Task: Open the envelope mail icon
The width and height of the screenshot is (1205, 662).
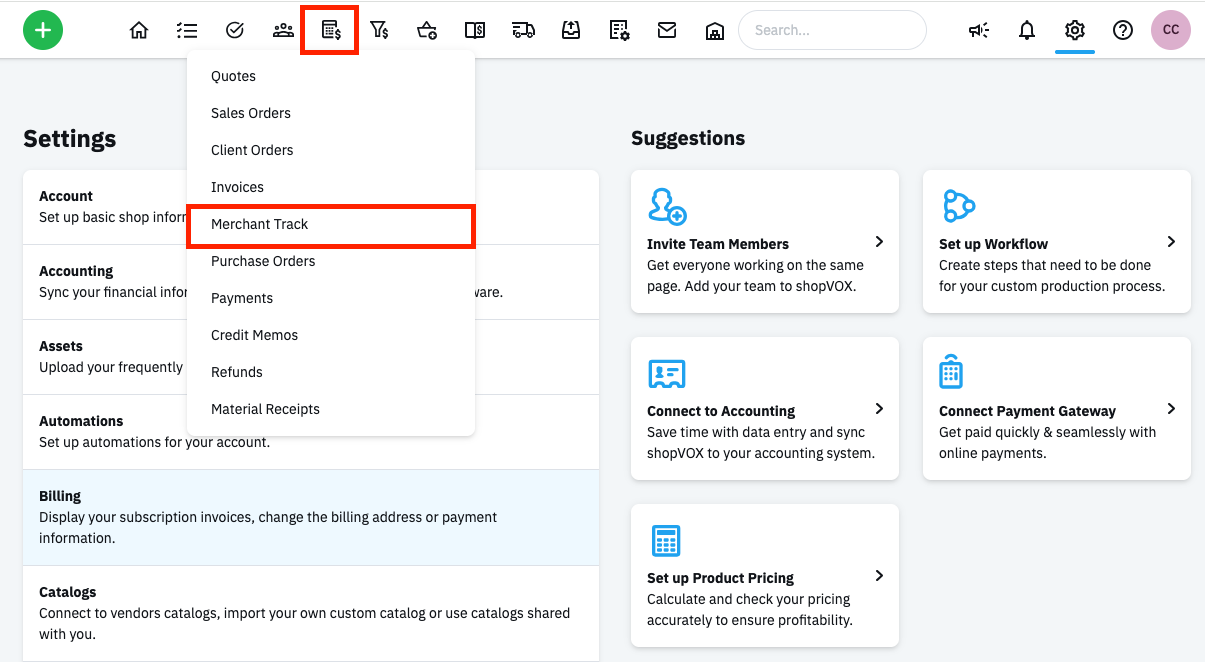Action: (x=667, y=30)
